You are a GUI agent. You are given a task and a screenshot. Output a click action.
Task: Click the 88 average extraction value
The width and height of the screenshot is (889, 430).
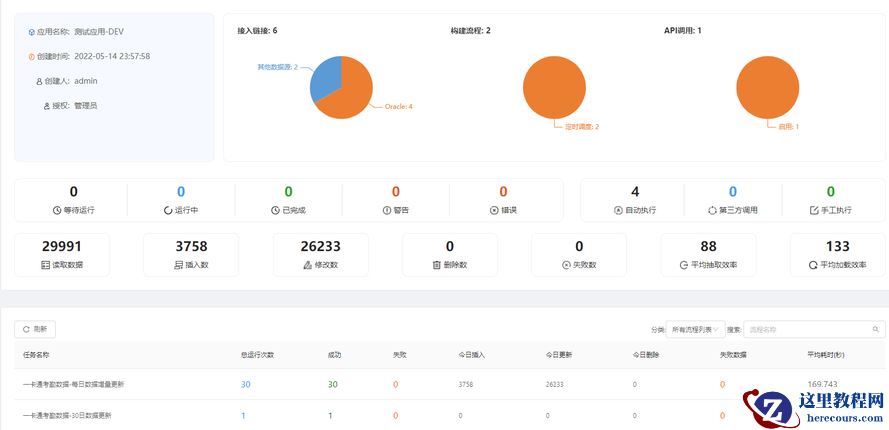coord(708,247)
